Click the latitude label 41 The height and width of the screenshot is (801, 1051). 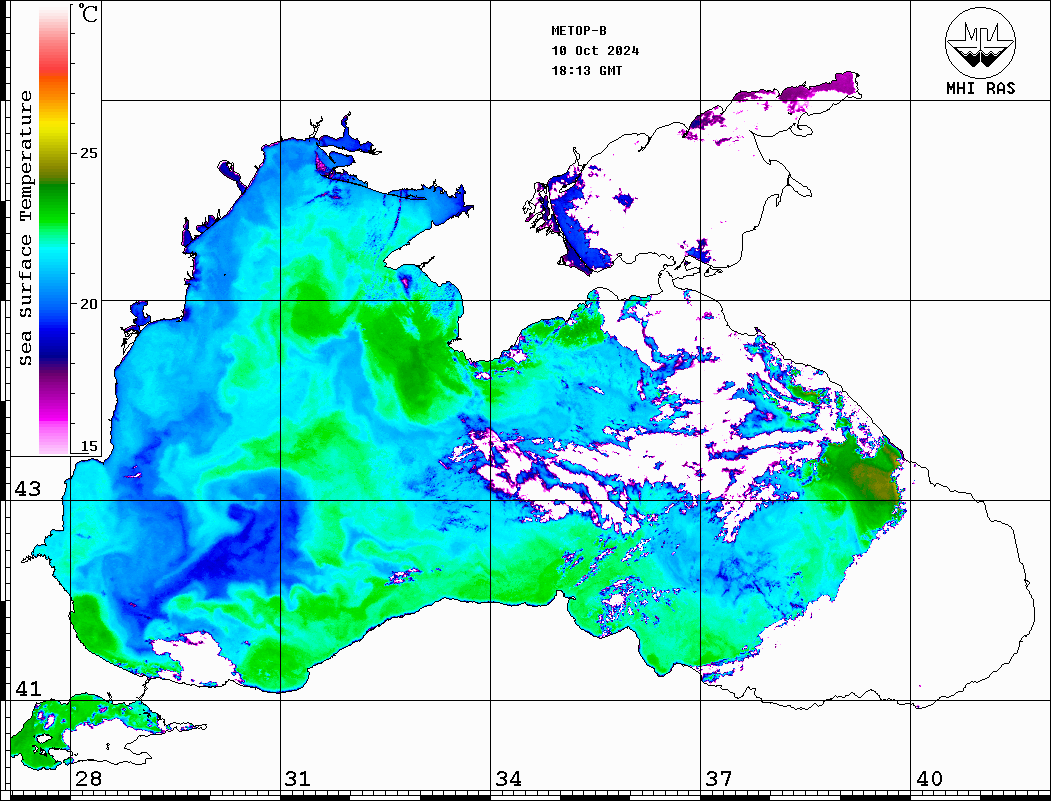[x=27, y=689]
